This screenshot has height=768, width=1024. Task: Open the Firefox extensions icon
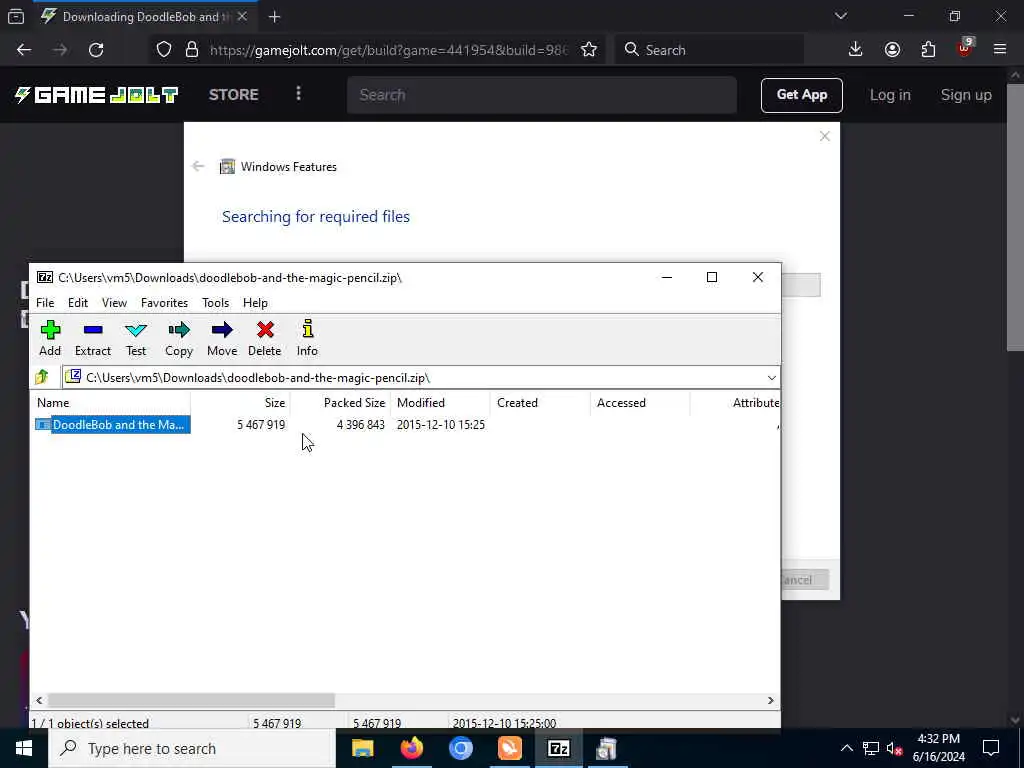point(928,50)
